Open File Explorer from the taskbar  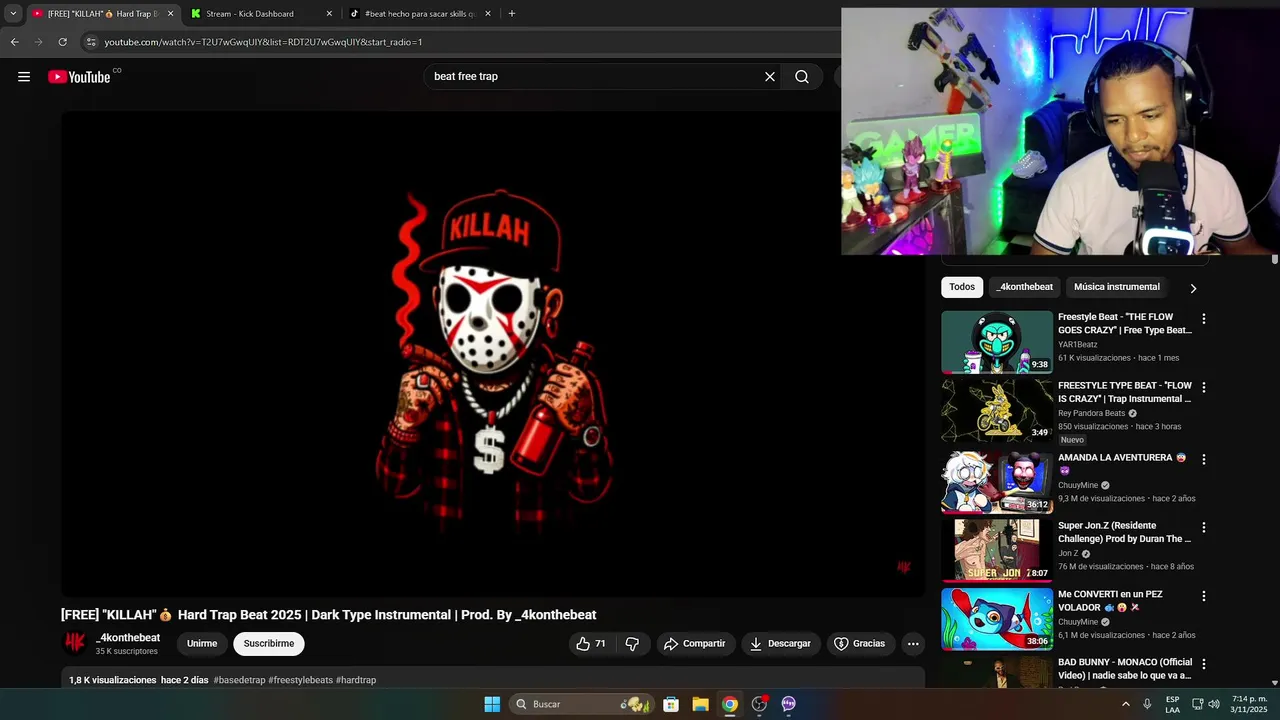(x=701, y=704)
